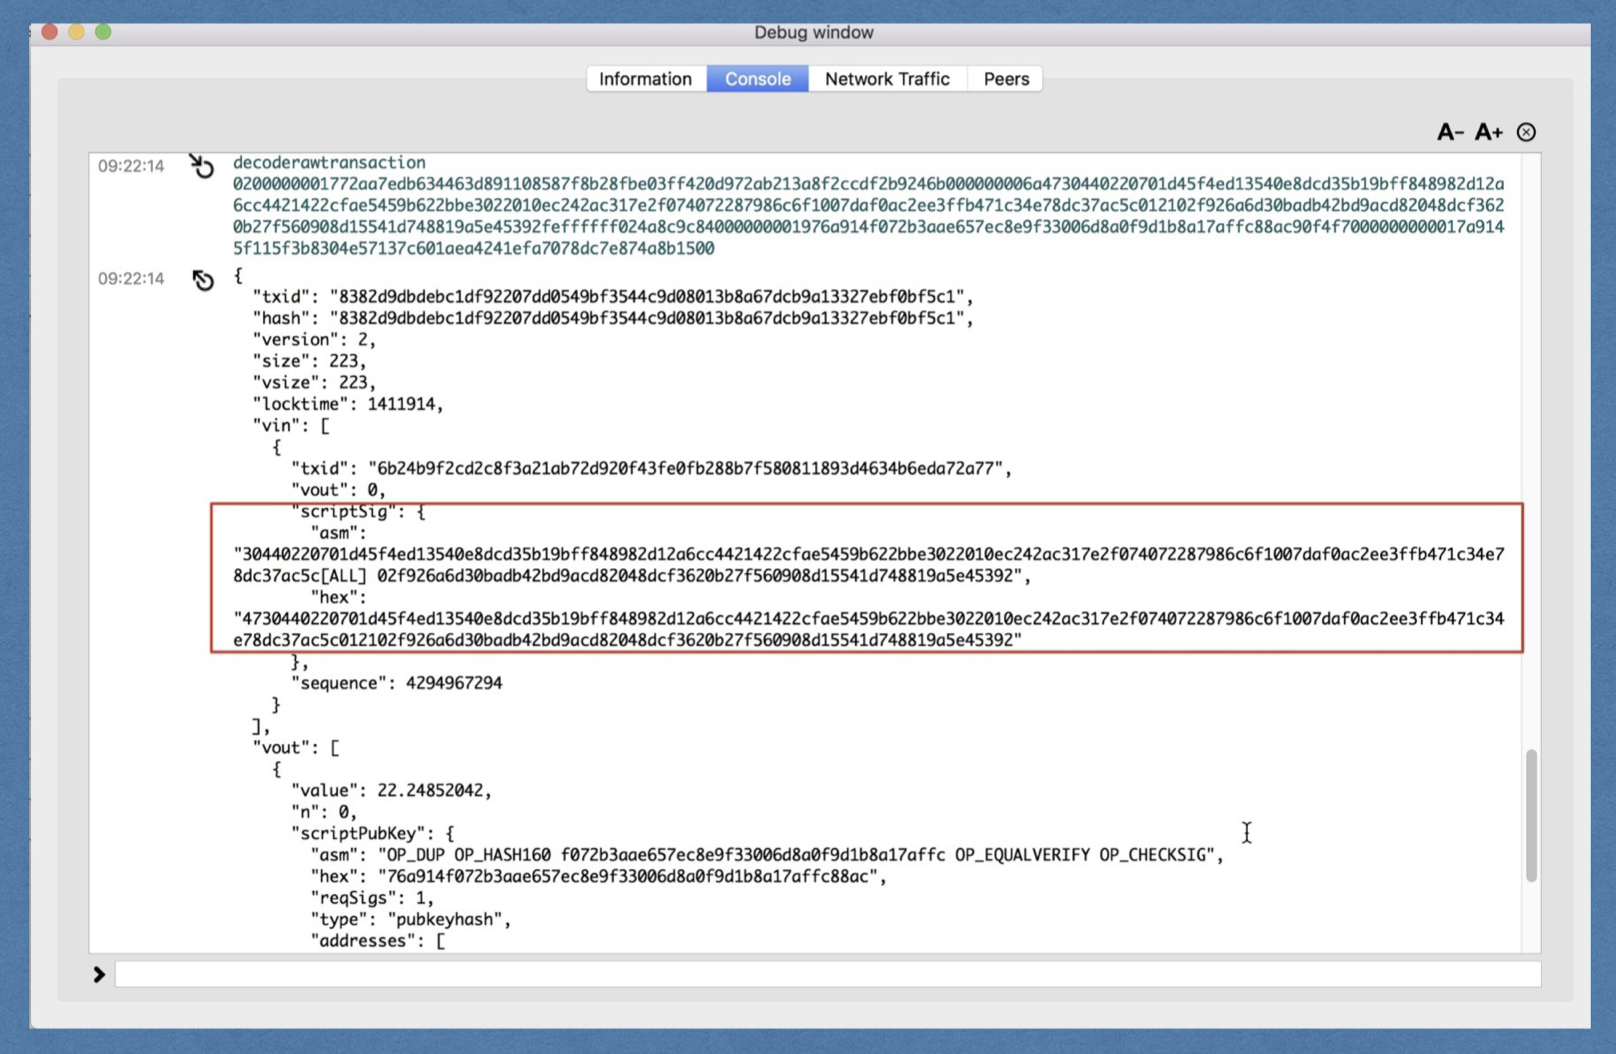Screen dimensions: 1616x1054
Task: Click the "type": "pubkeyhash" line
Action: pyautogui.click(x=411, y=919)
